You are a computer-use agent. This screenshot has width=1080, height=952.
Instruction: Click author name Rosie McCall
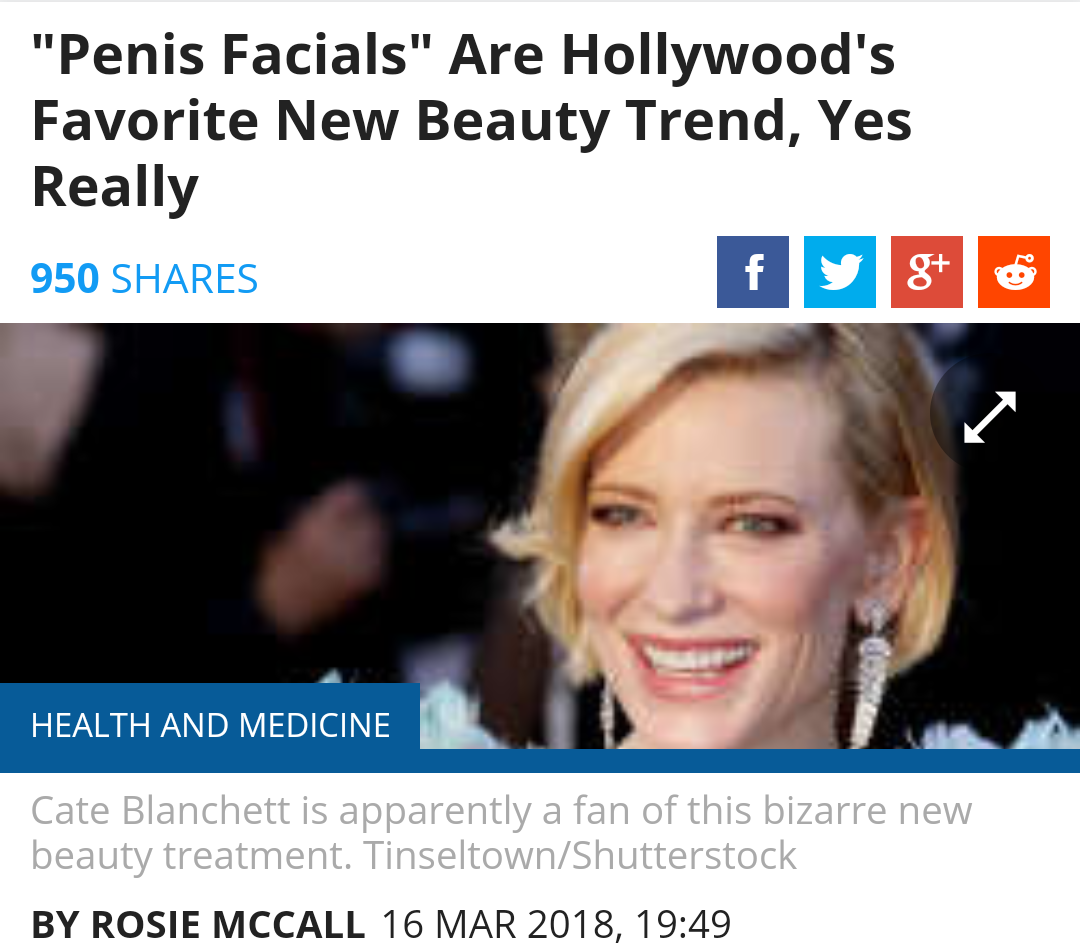228,924
